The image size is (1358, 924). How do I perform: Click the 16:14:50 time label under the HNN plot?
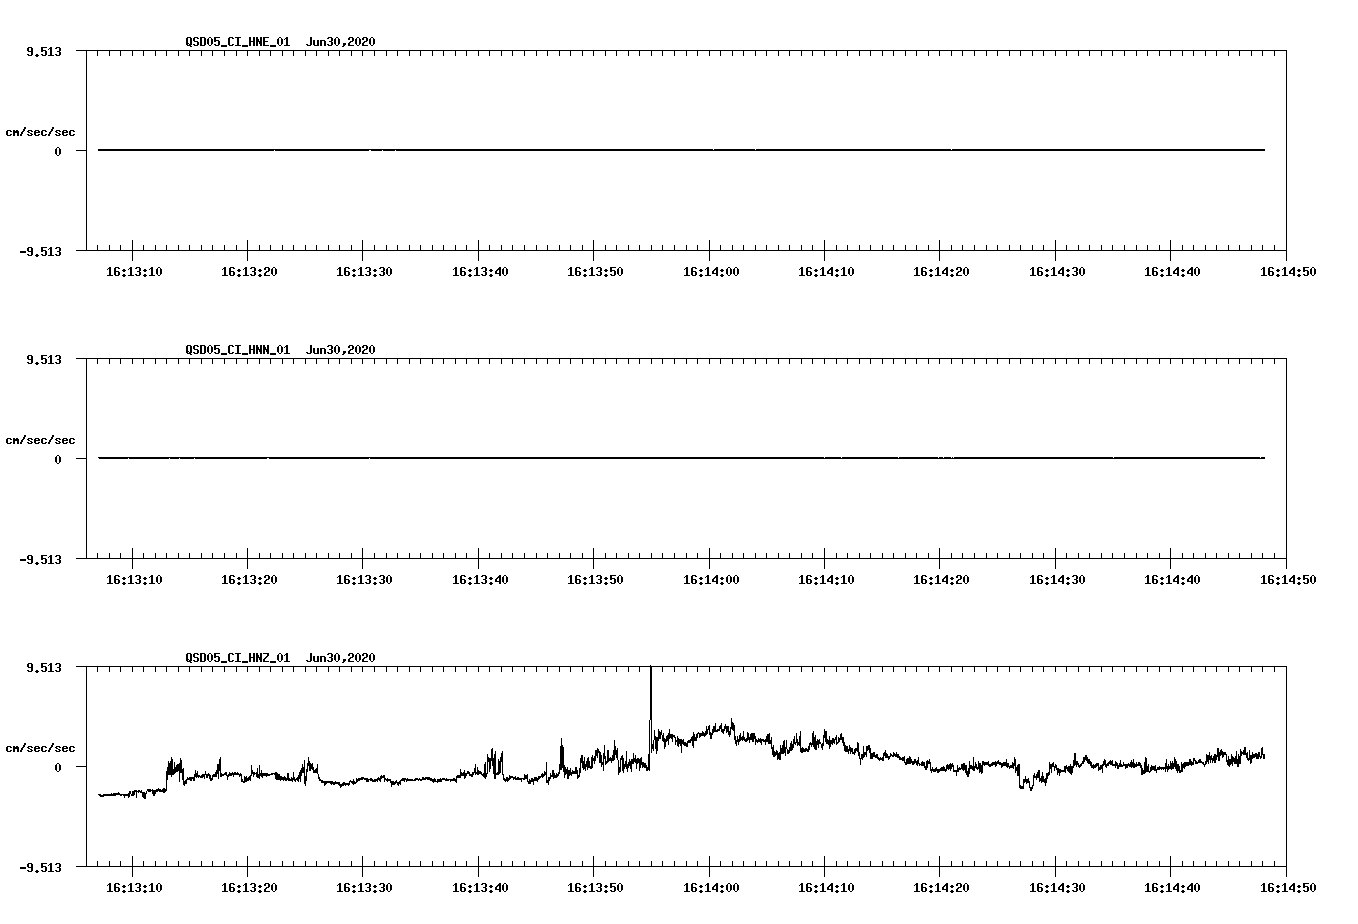coord(1287,579)
